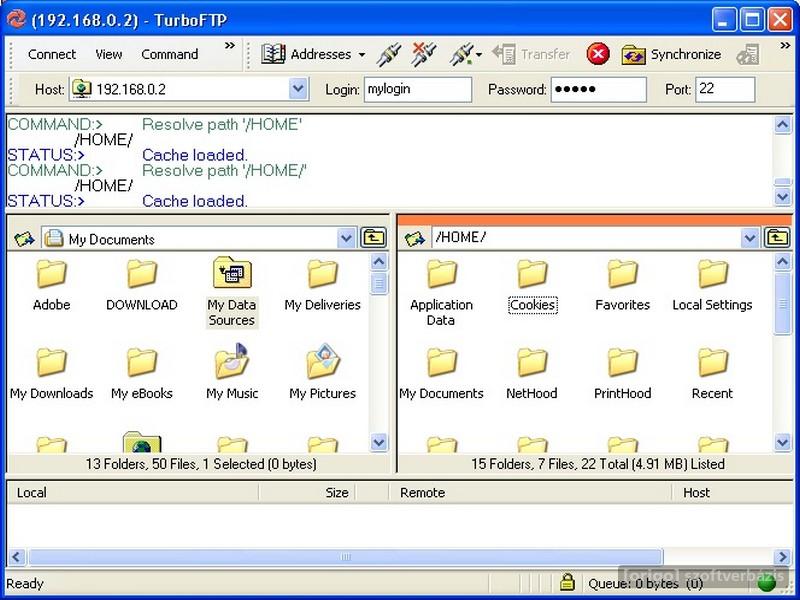Click the queue horizontal scrollbar thumb
The image size is (800, 600).
345,557
